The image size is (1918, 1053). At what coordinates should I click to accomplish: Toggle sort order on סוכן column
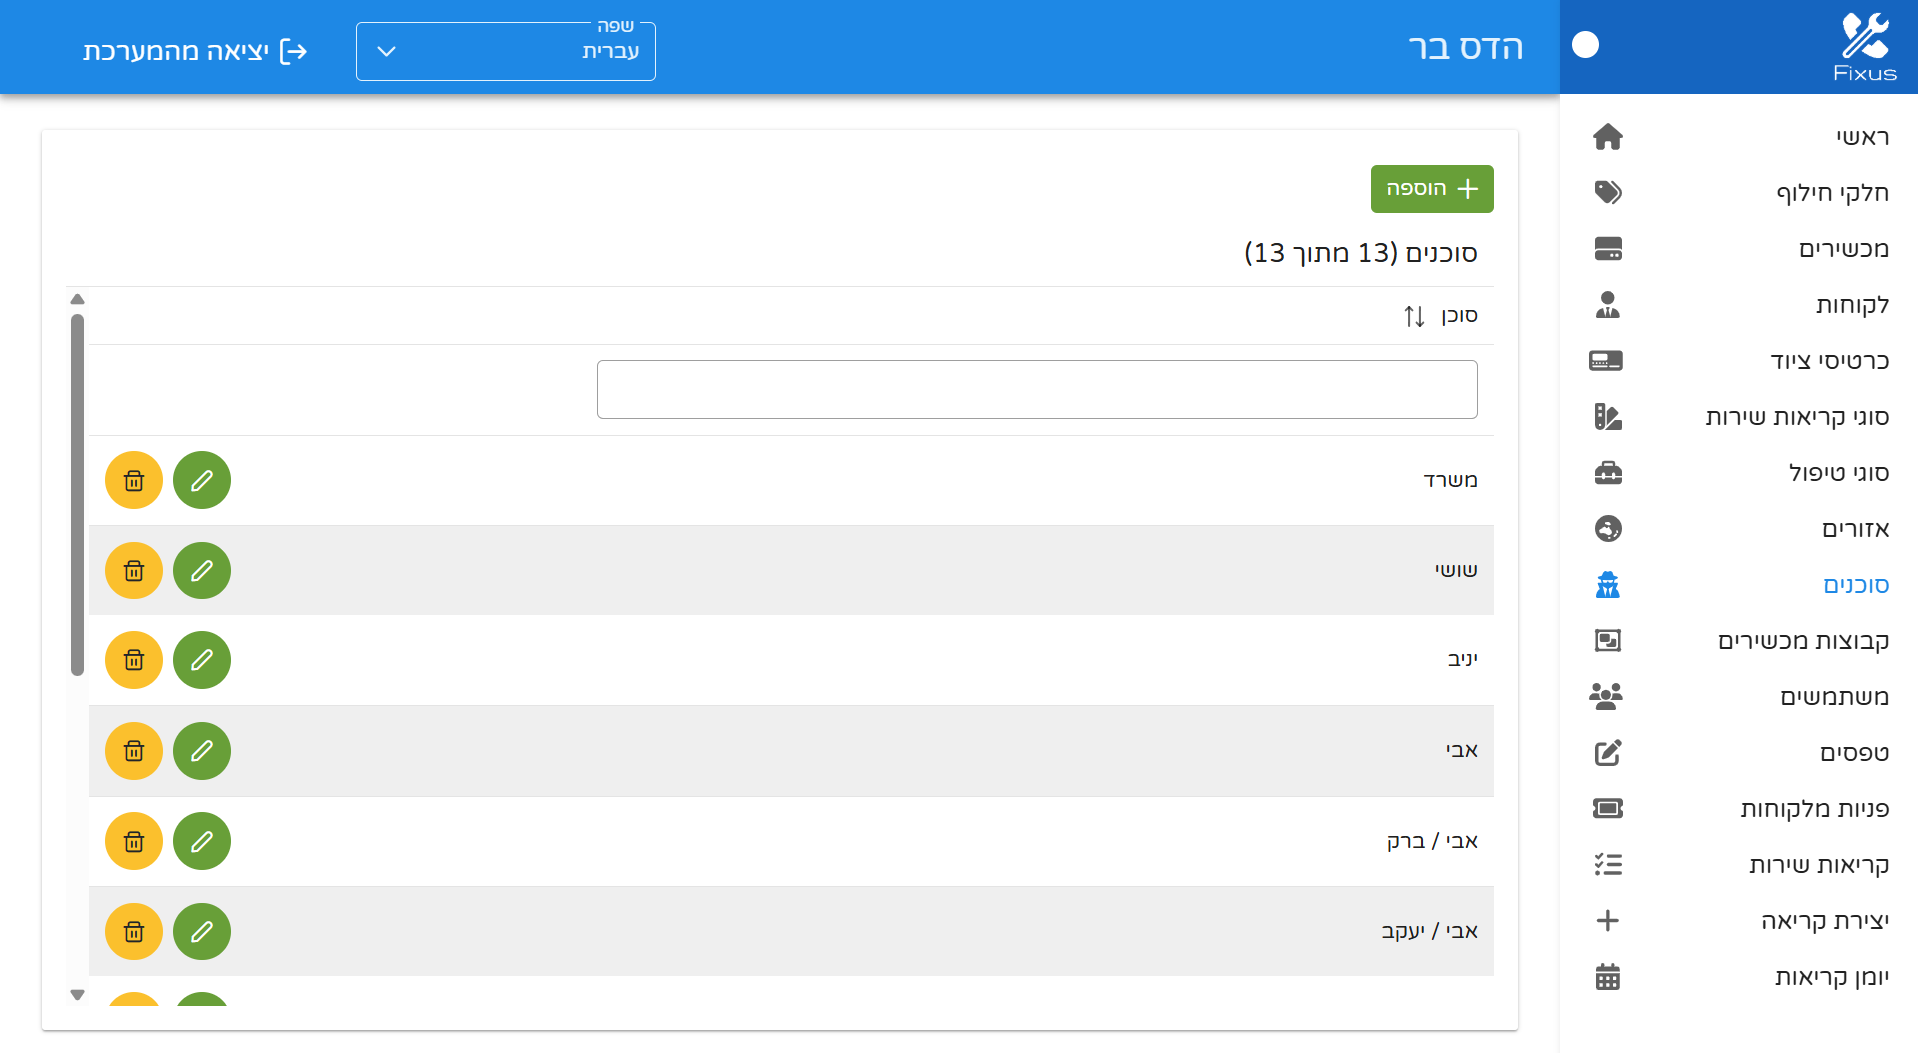coord(1414,316)
